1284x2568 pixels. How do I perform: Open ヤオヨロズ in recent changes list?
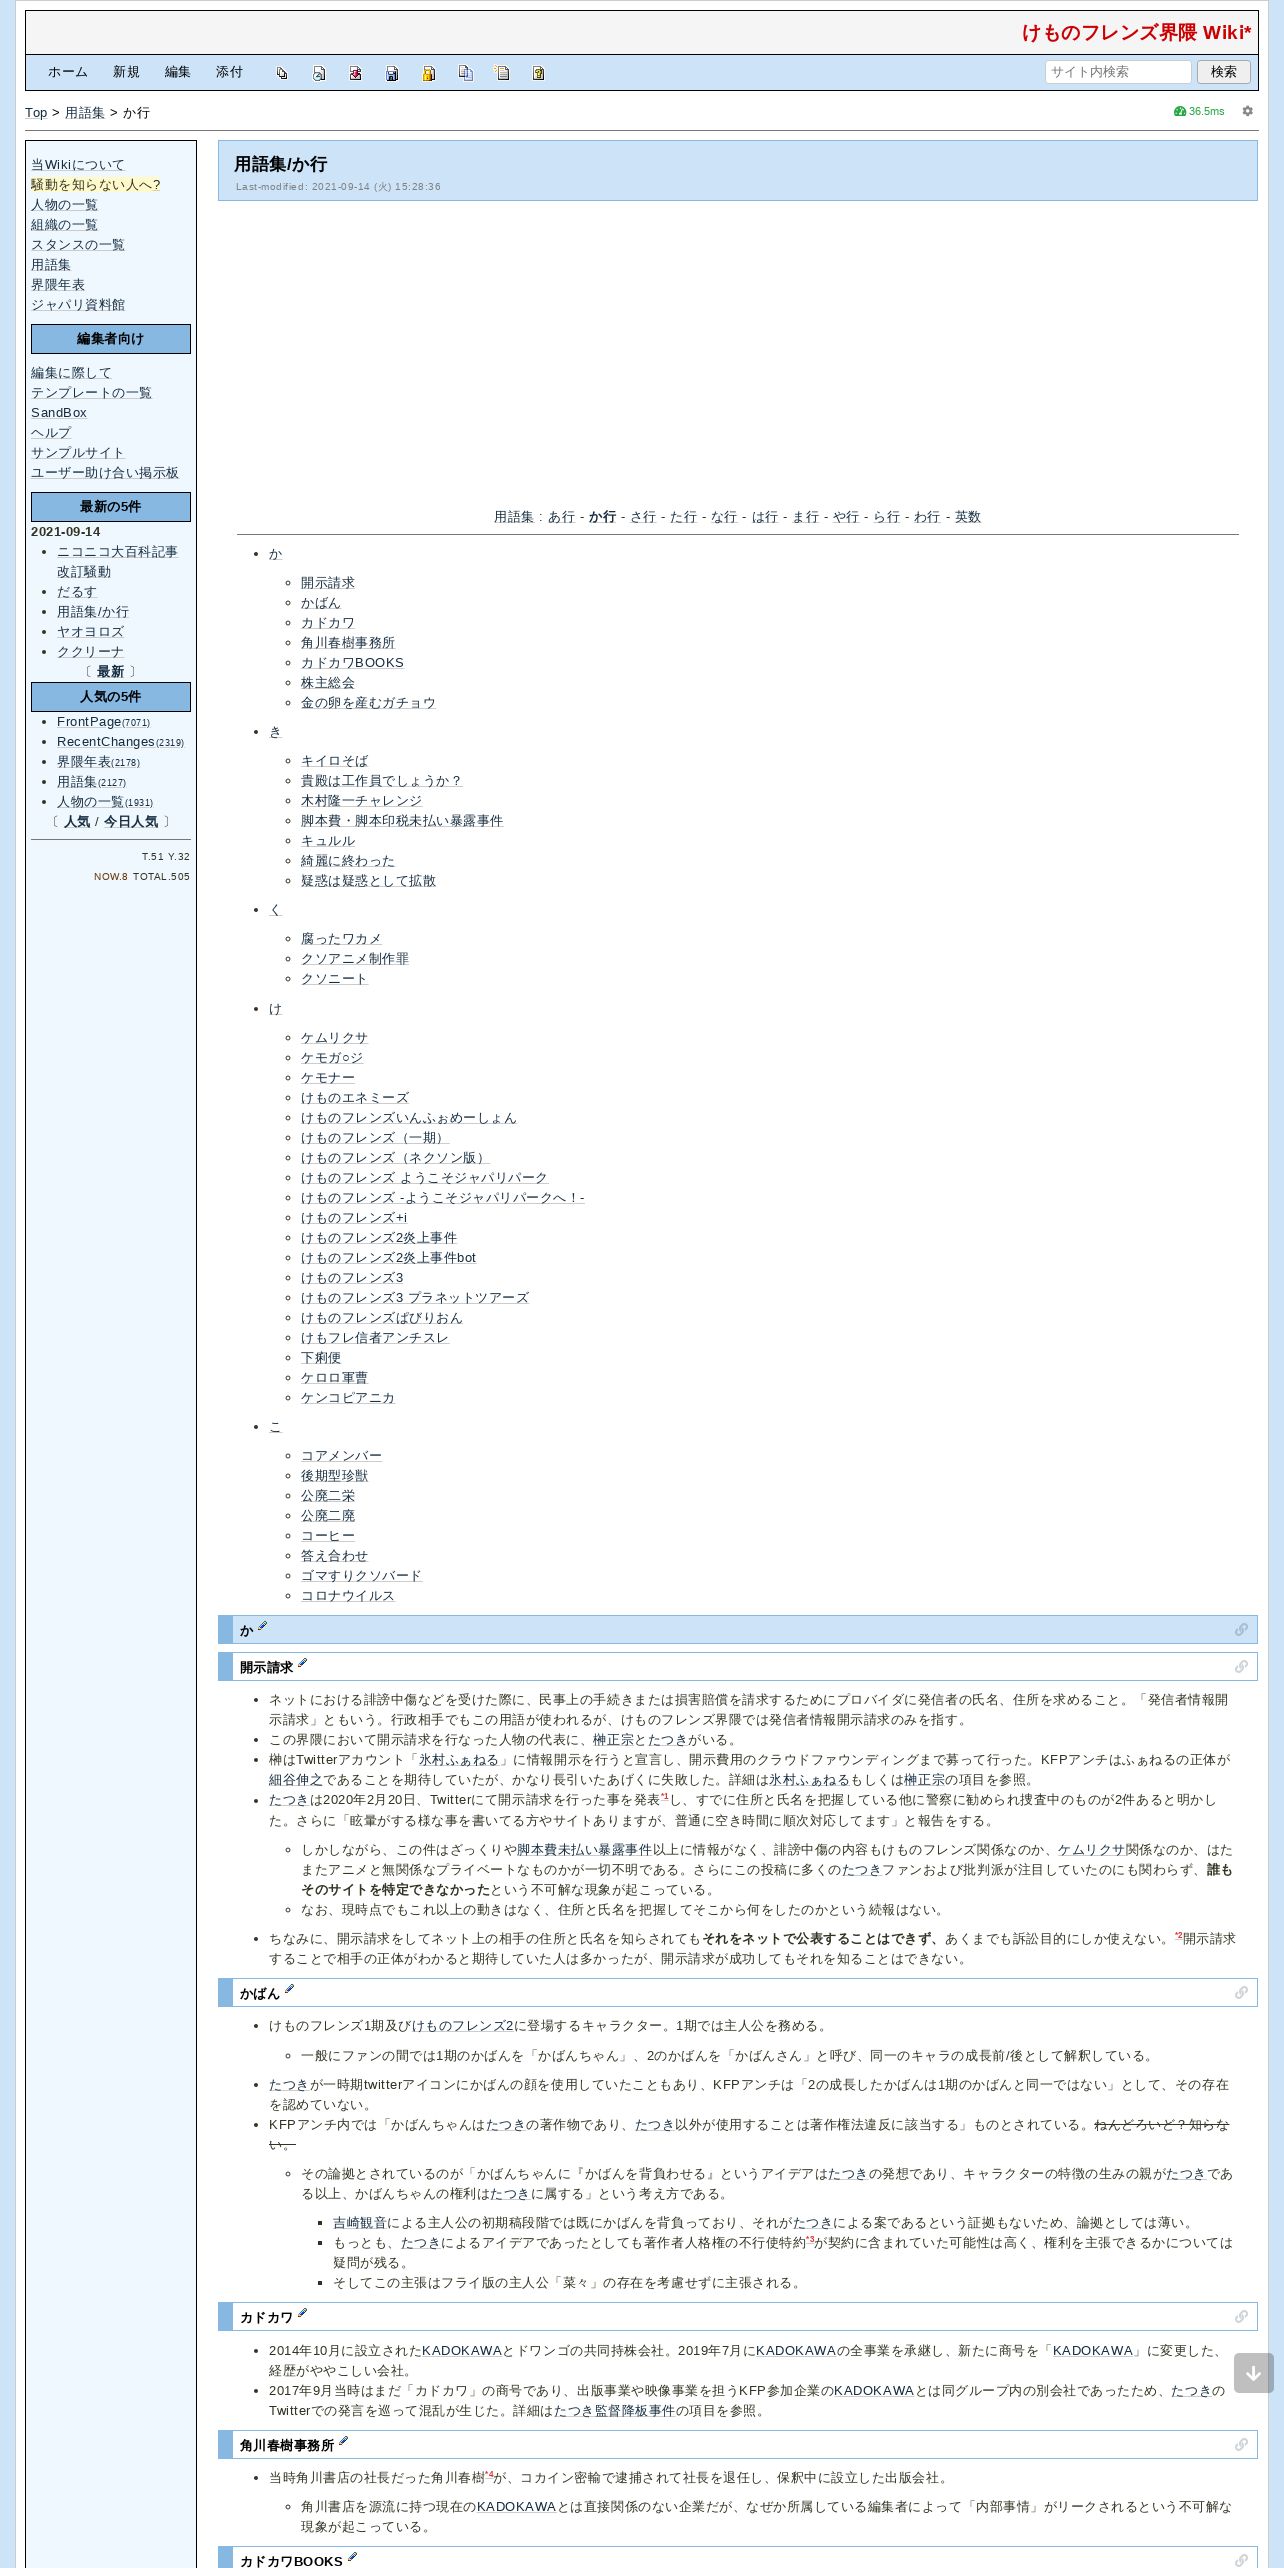(x=91, y=632)
